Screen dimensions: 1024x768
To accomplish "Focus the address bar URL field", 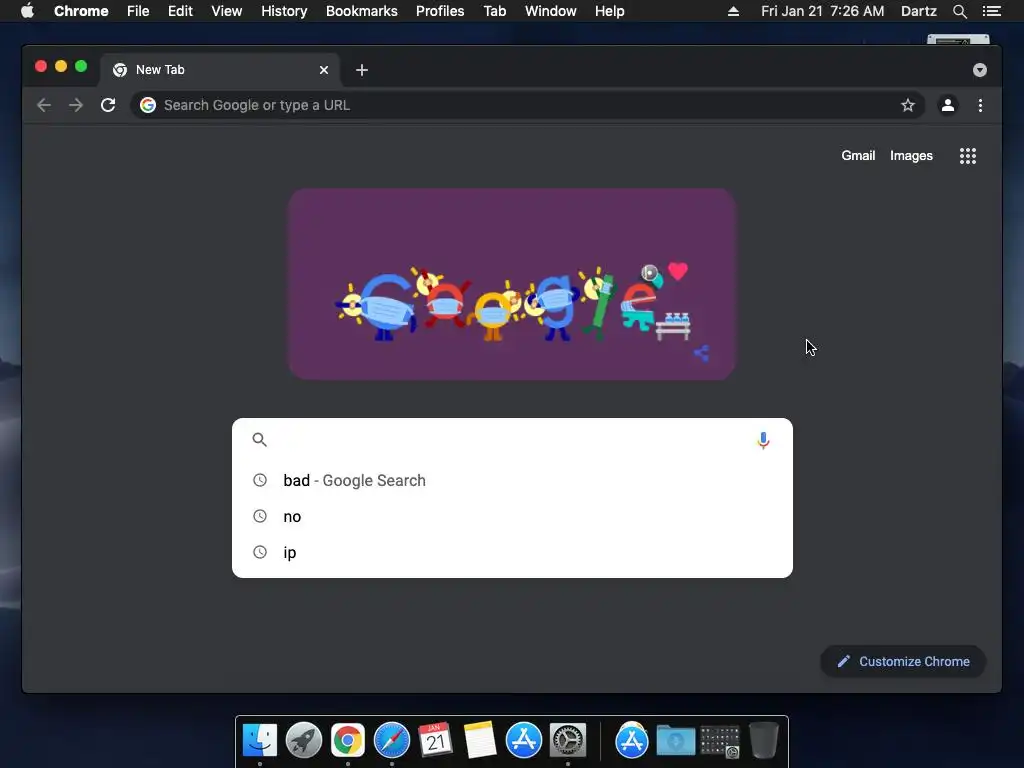I will tap(527, 105).
